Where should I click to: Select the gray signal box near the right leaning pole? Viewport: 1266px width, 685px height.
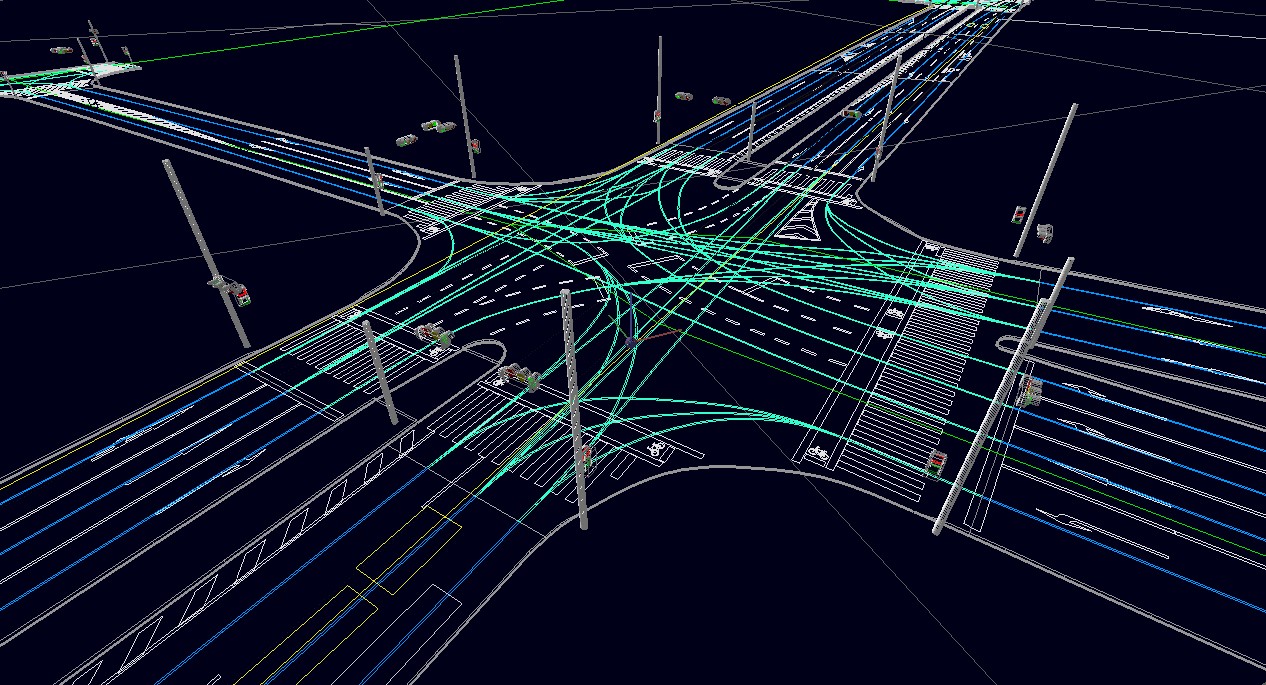click(x=1046, y=232)
